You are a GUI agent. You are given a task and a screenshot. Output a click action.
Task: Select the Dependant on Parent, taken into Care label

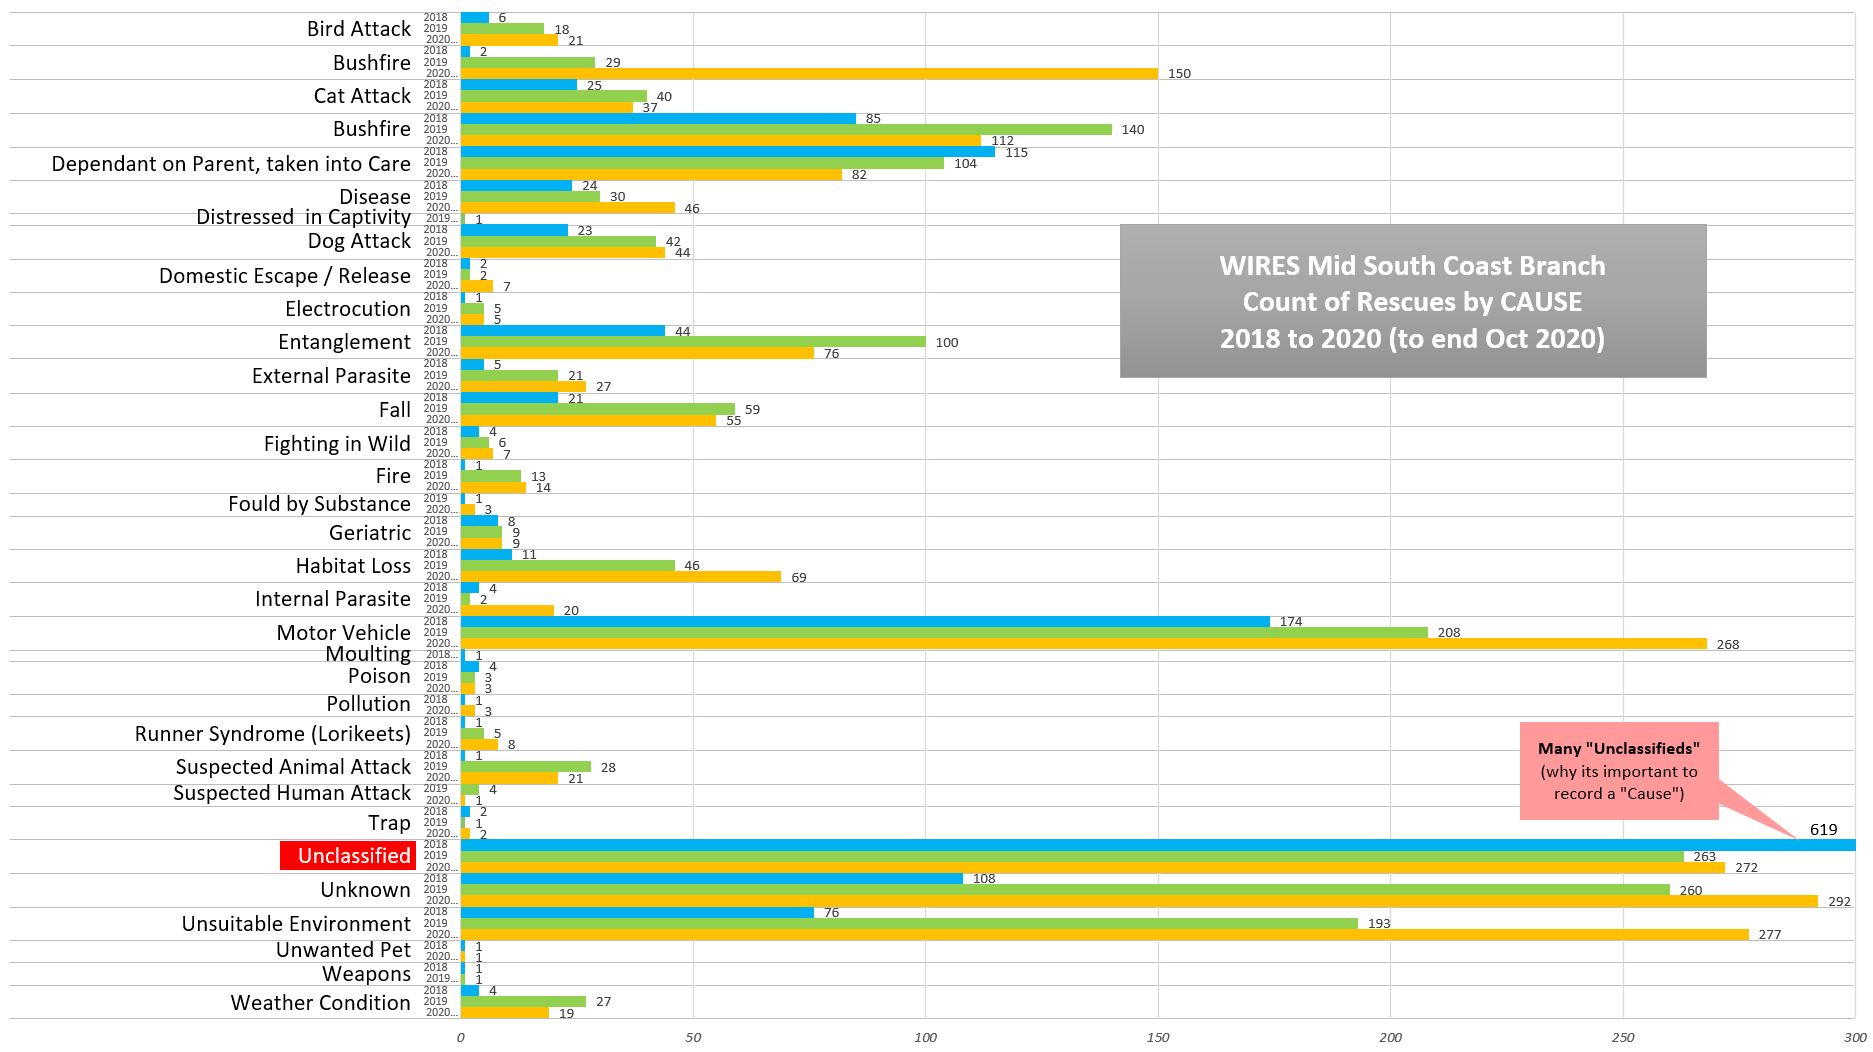pos(231,164)
